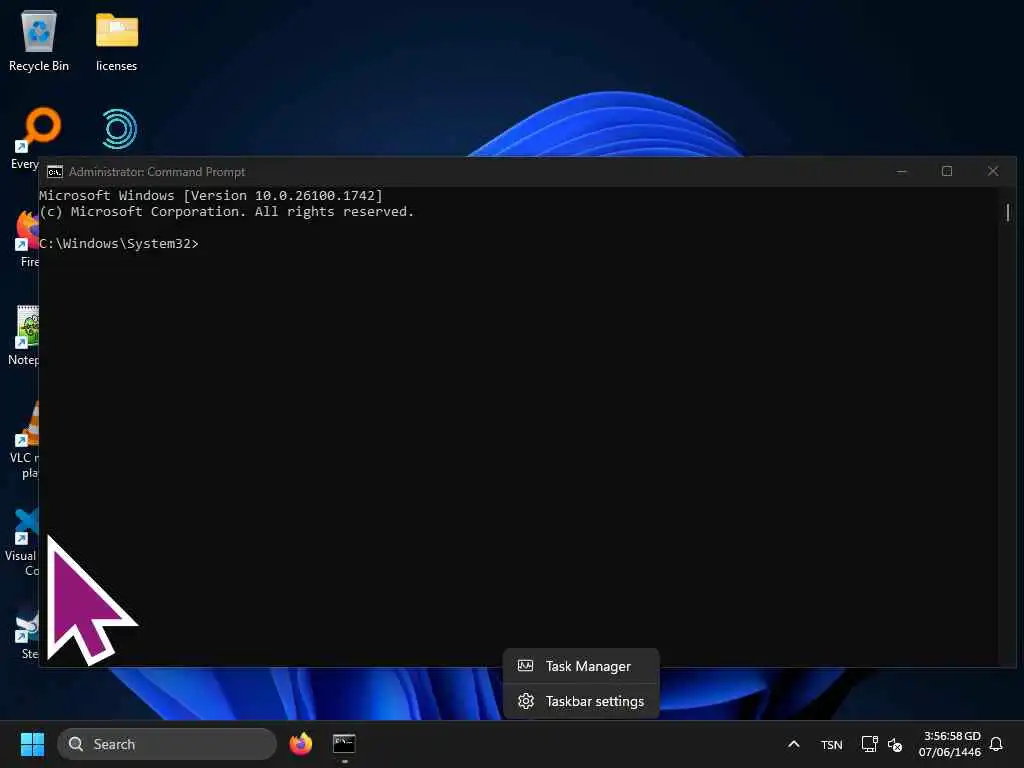Click the Microsoft Windows version text line

click(x=211, y=195)
